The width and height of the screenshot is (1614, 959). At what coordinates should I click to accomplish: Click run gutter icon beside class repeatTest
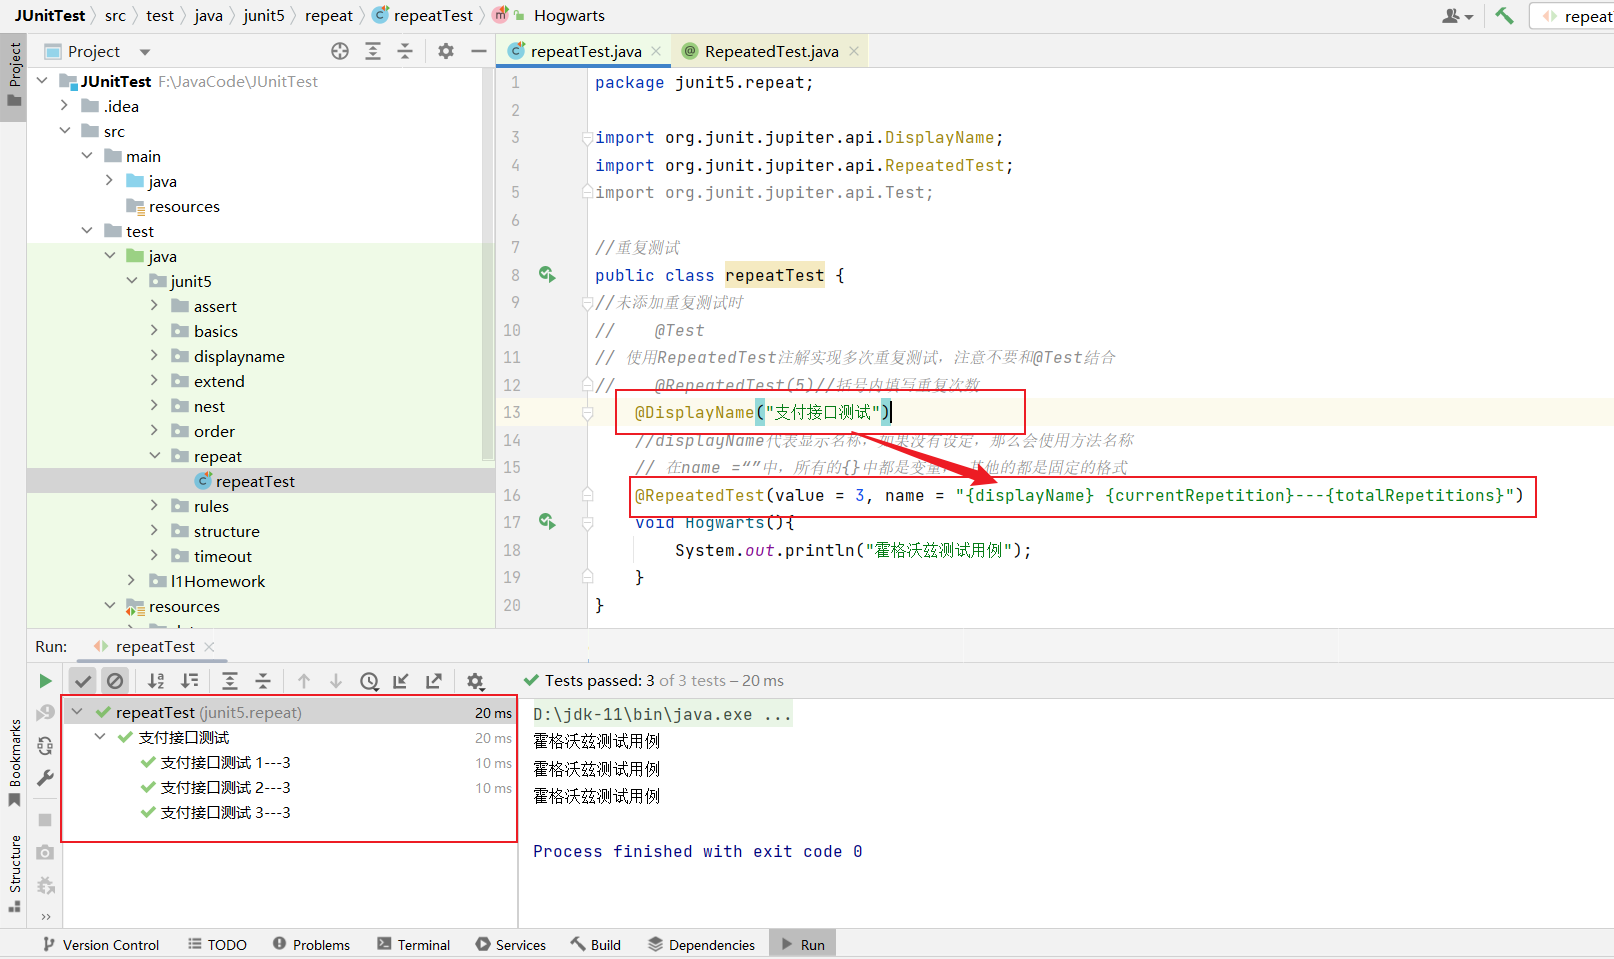coord(547,274)
